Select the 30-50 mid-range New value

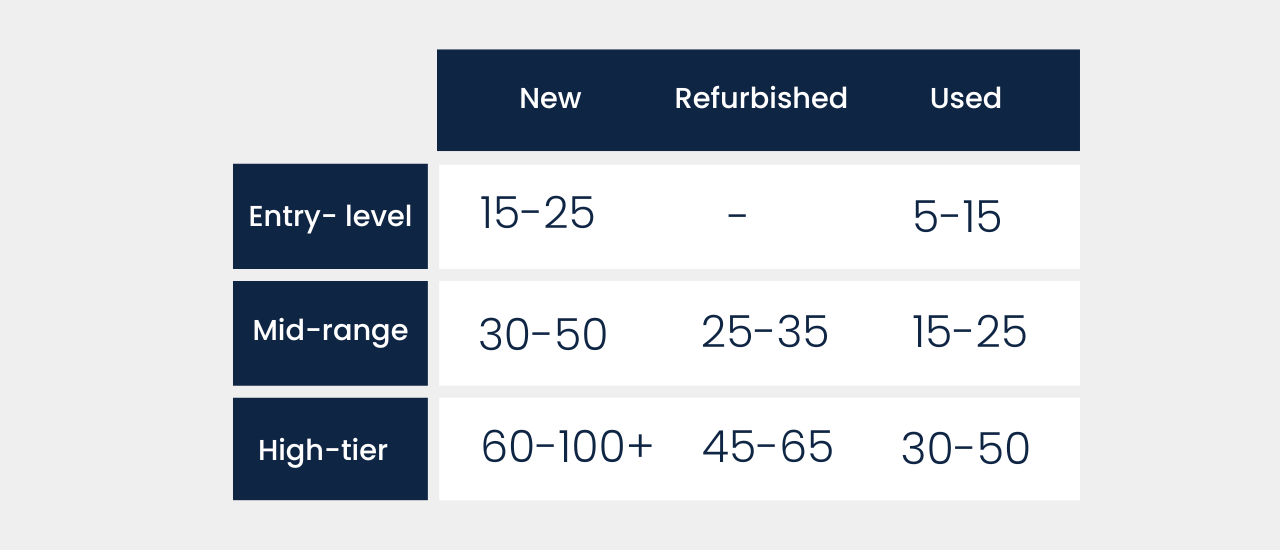[x=543, y=335]
